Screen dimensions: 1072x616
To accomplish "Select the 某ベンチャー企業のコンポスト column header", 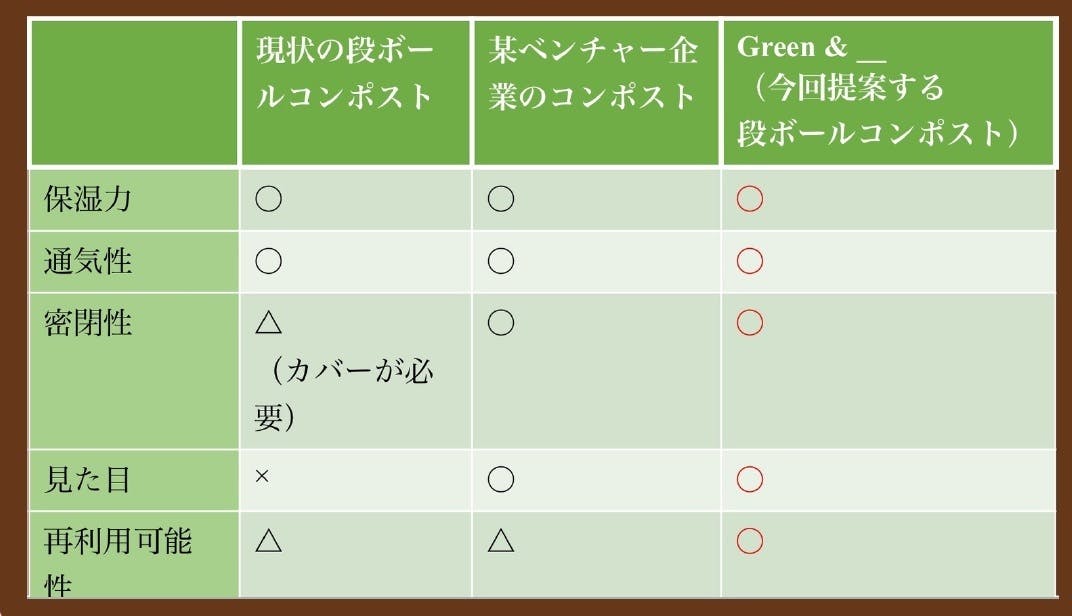I will 593,73.
